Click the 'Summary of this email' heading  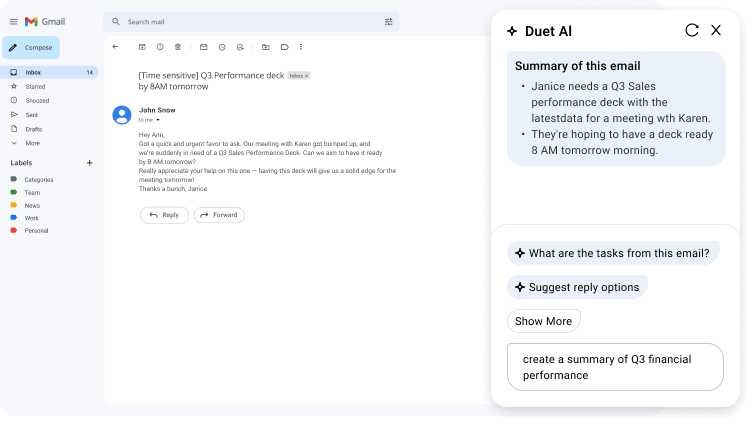coord(578,66)
